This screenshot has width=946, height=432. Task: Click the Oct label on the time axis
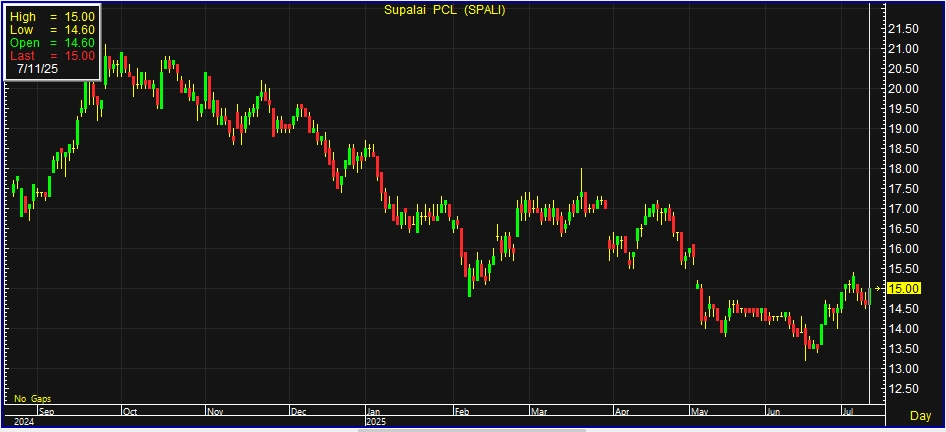(x=130, y=412)
